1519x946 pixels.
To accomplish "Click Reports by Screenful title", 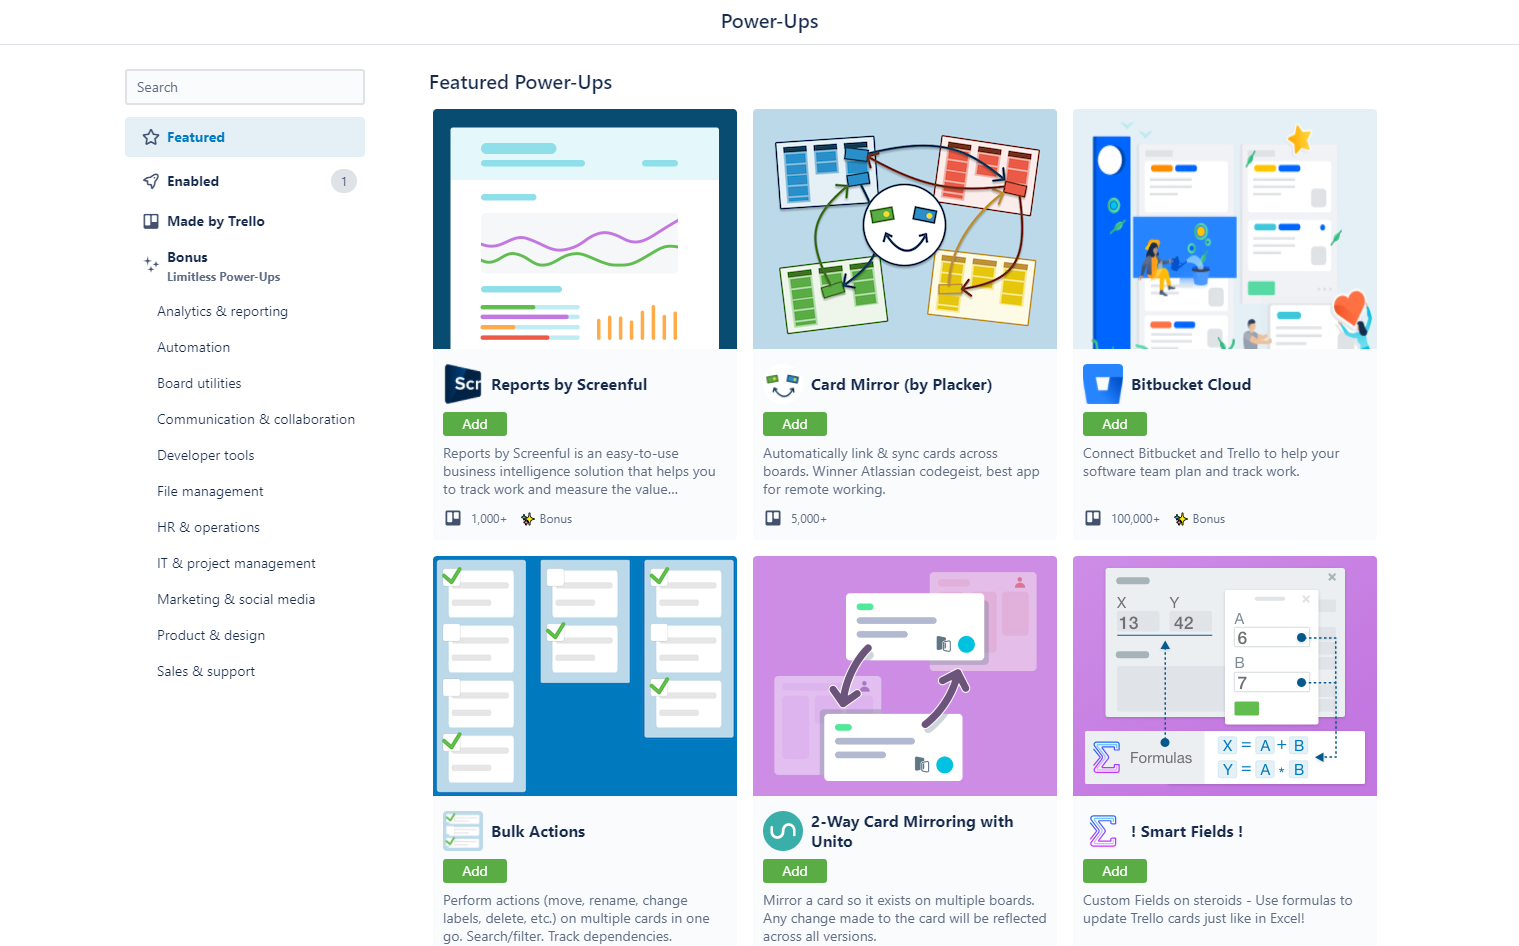I will pyautogui.click(x=569, y=384).
